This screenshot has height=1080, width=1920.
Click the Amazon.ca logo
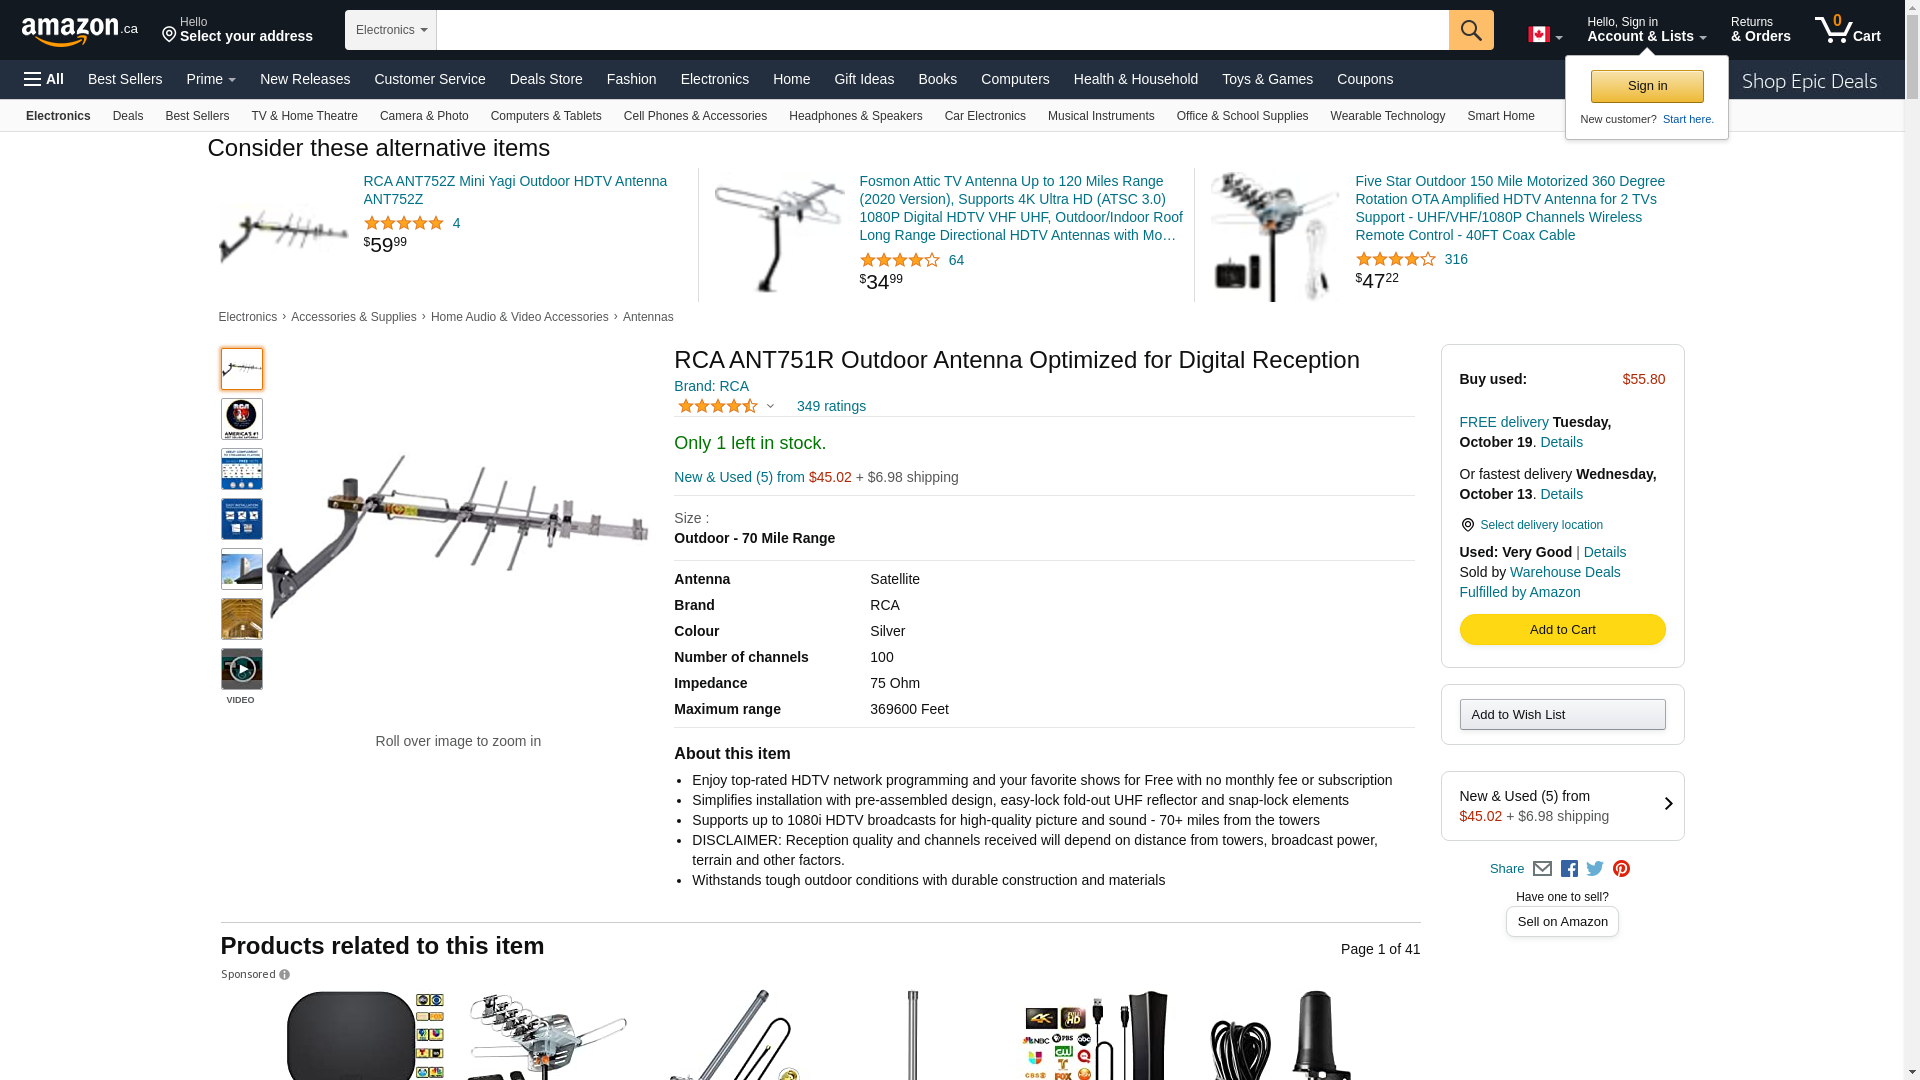point(80,31)
